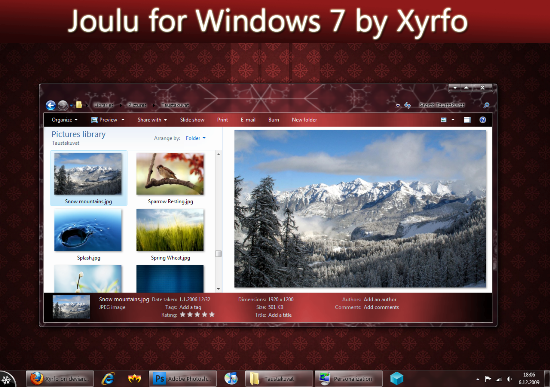Expand the arrow next to Preview
Image resolution: width=550 pixels, height=387 pixels.
point(123,120)
